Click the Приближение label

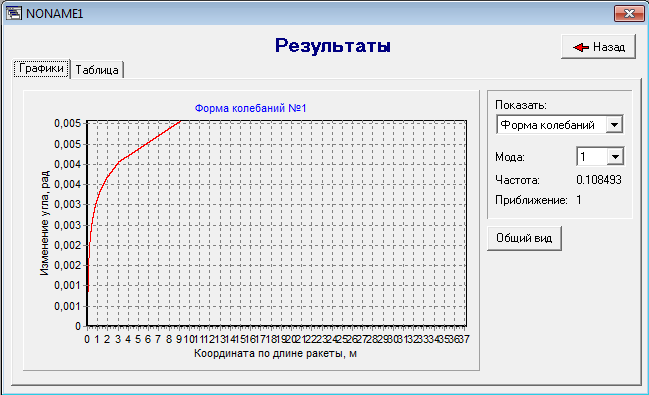531,200
